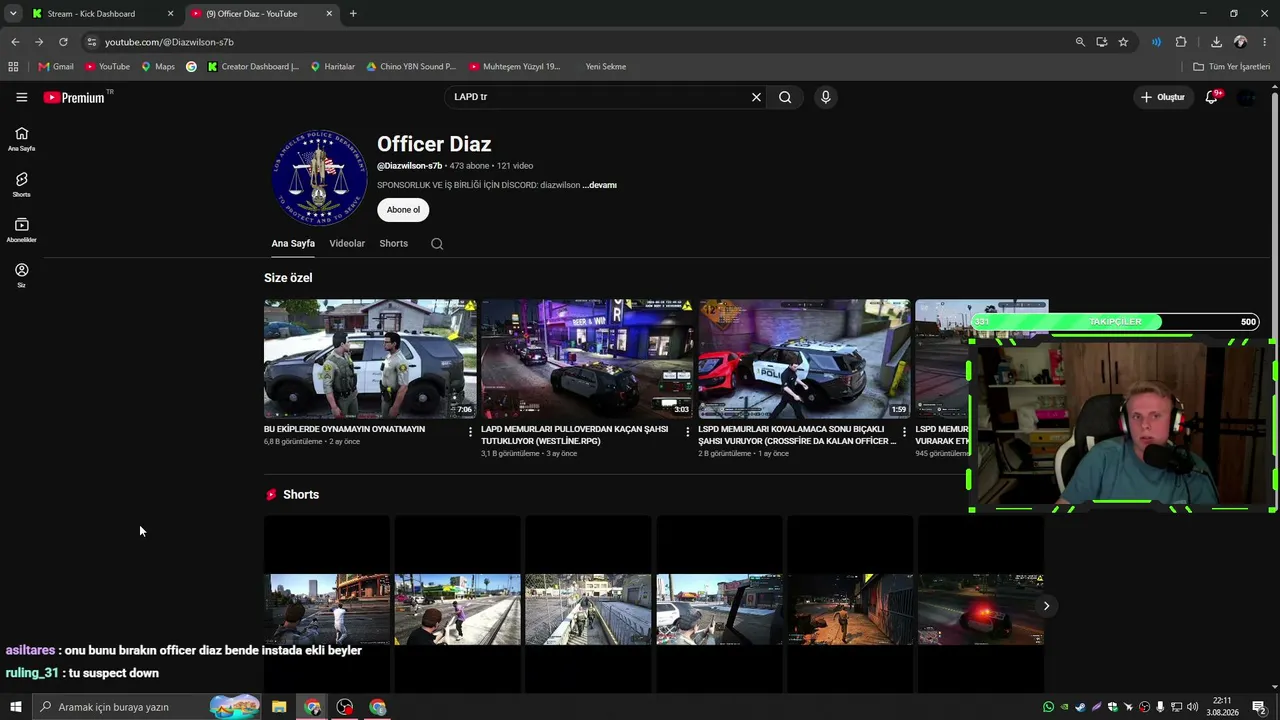Open Windows notification center
The height and width of the screenshot is (720, 1280).
[1259, 707]
